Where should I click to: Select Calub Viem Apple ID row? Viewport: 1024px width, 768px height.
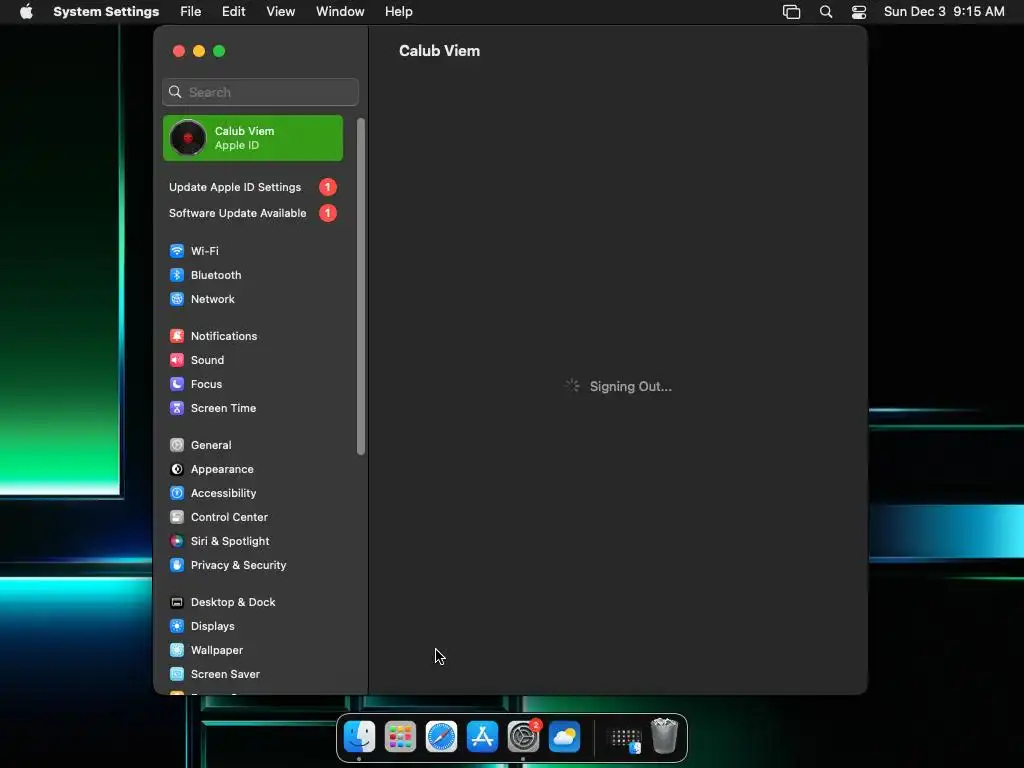[253, 138]
